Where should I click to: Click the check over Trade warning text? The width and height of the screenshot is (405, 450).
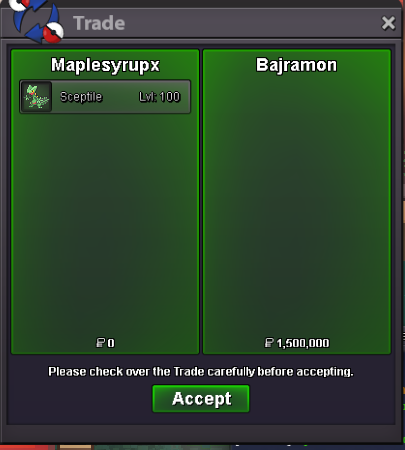[201, 371]
